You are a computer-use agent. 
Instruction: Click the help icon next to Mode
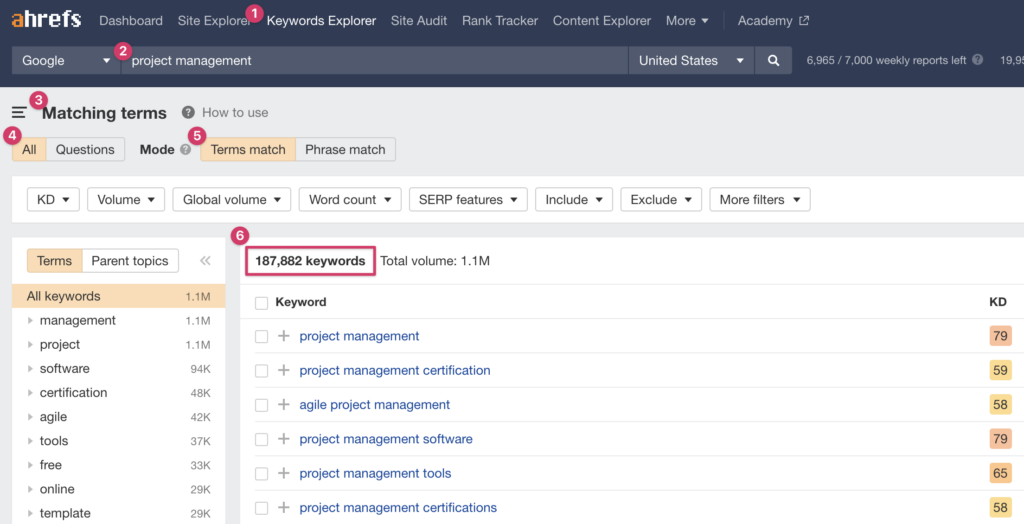185,150
